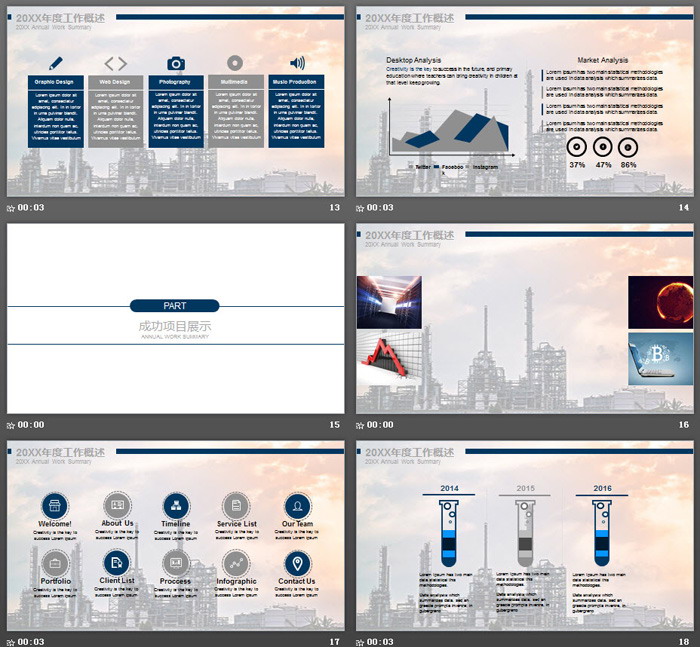Click the Timeline circular icon

point(175,505)
